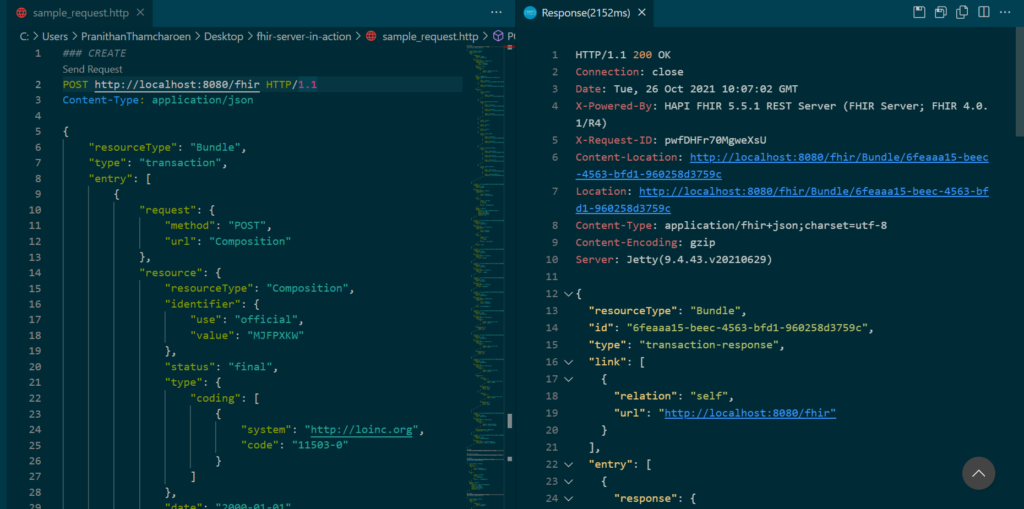Save the full response to file
This screenshot has height=509, width=1024.
pyautogui.click(x=920, y=12)
